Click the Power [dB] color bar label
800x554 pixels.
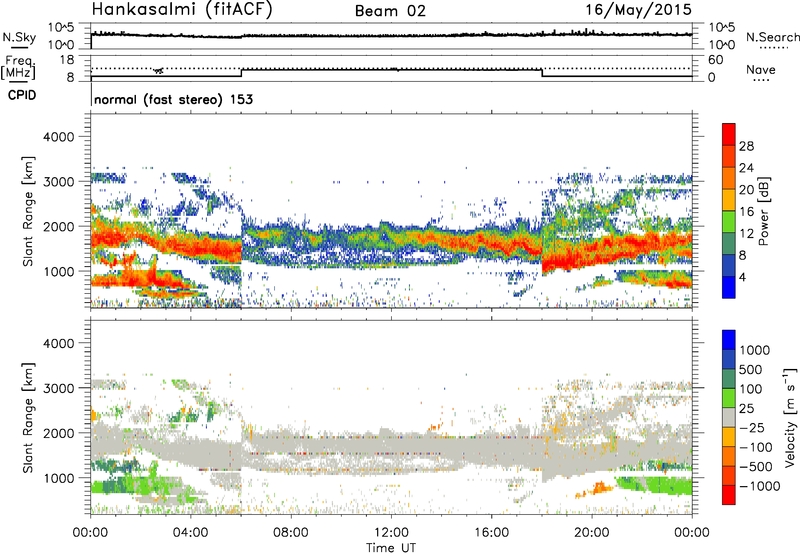pyautogui.click(x=763, y=211)
